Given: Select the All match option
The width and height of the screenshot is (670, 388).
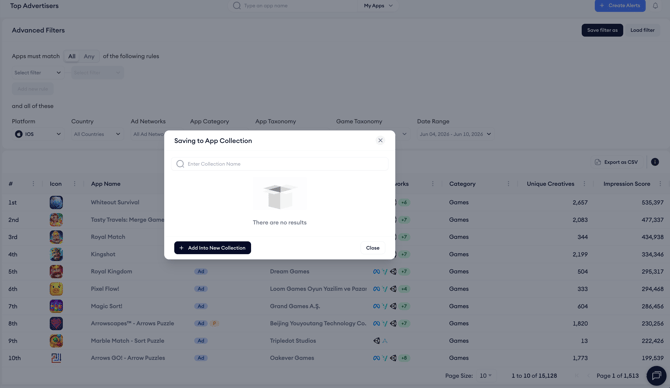Looking at the screenshot, I should click(72, 56).
